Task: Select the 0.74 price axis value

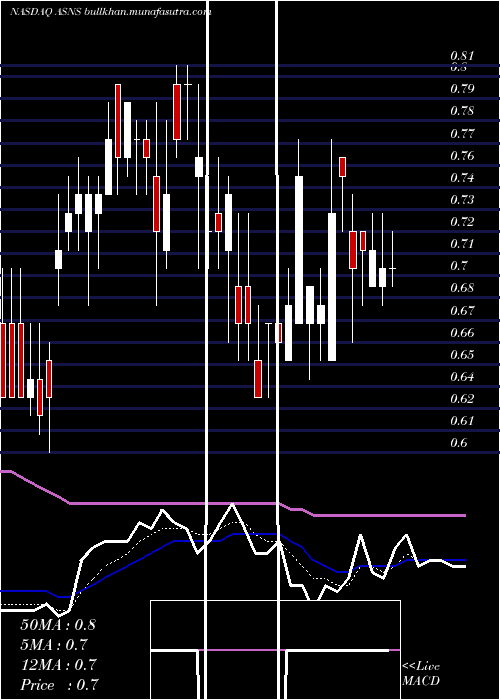Action: coord(462,178)
